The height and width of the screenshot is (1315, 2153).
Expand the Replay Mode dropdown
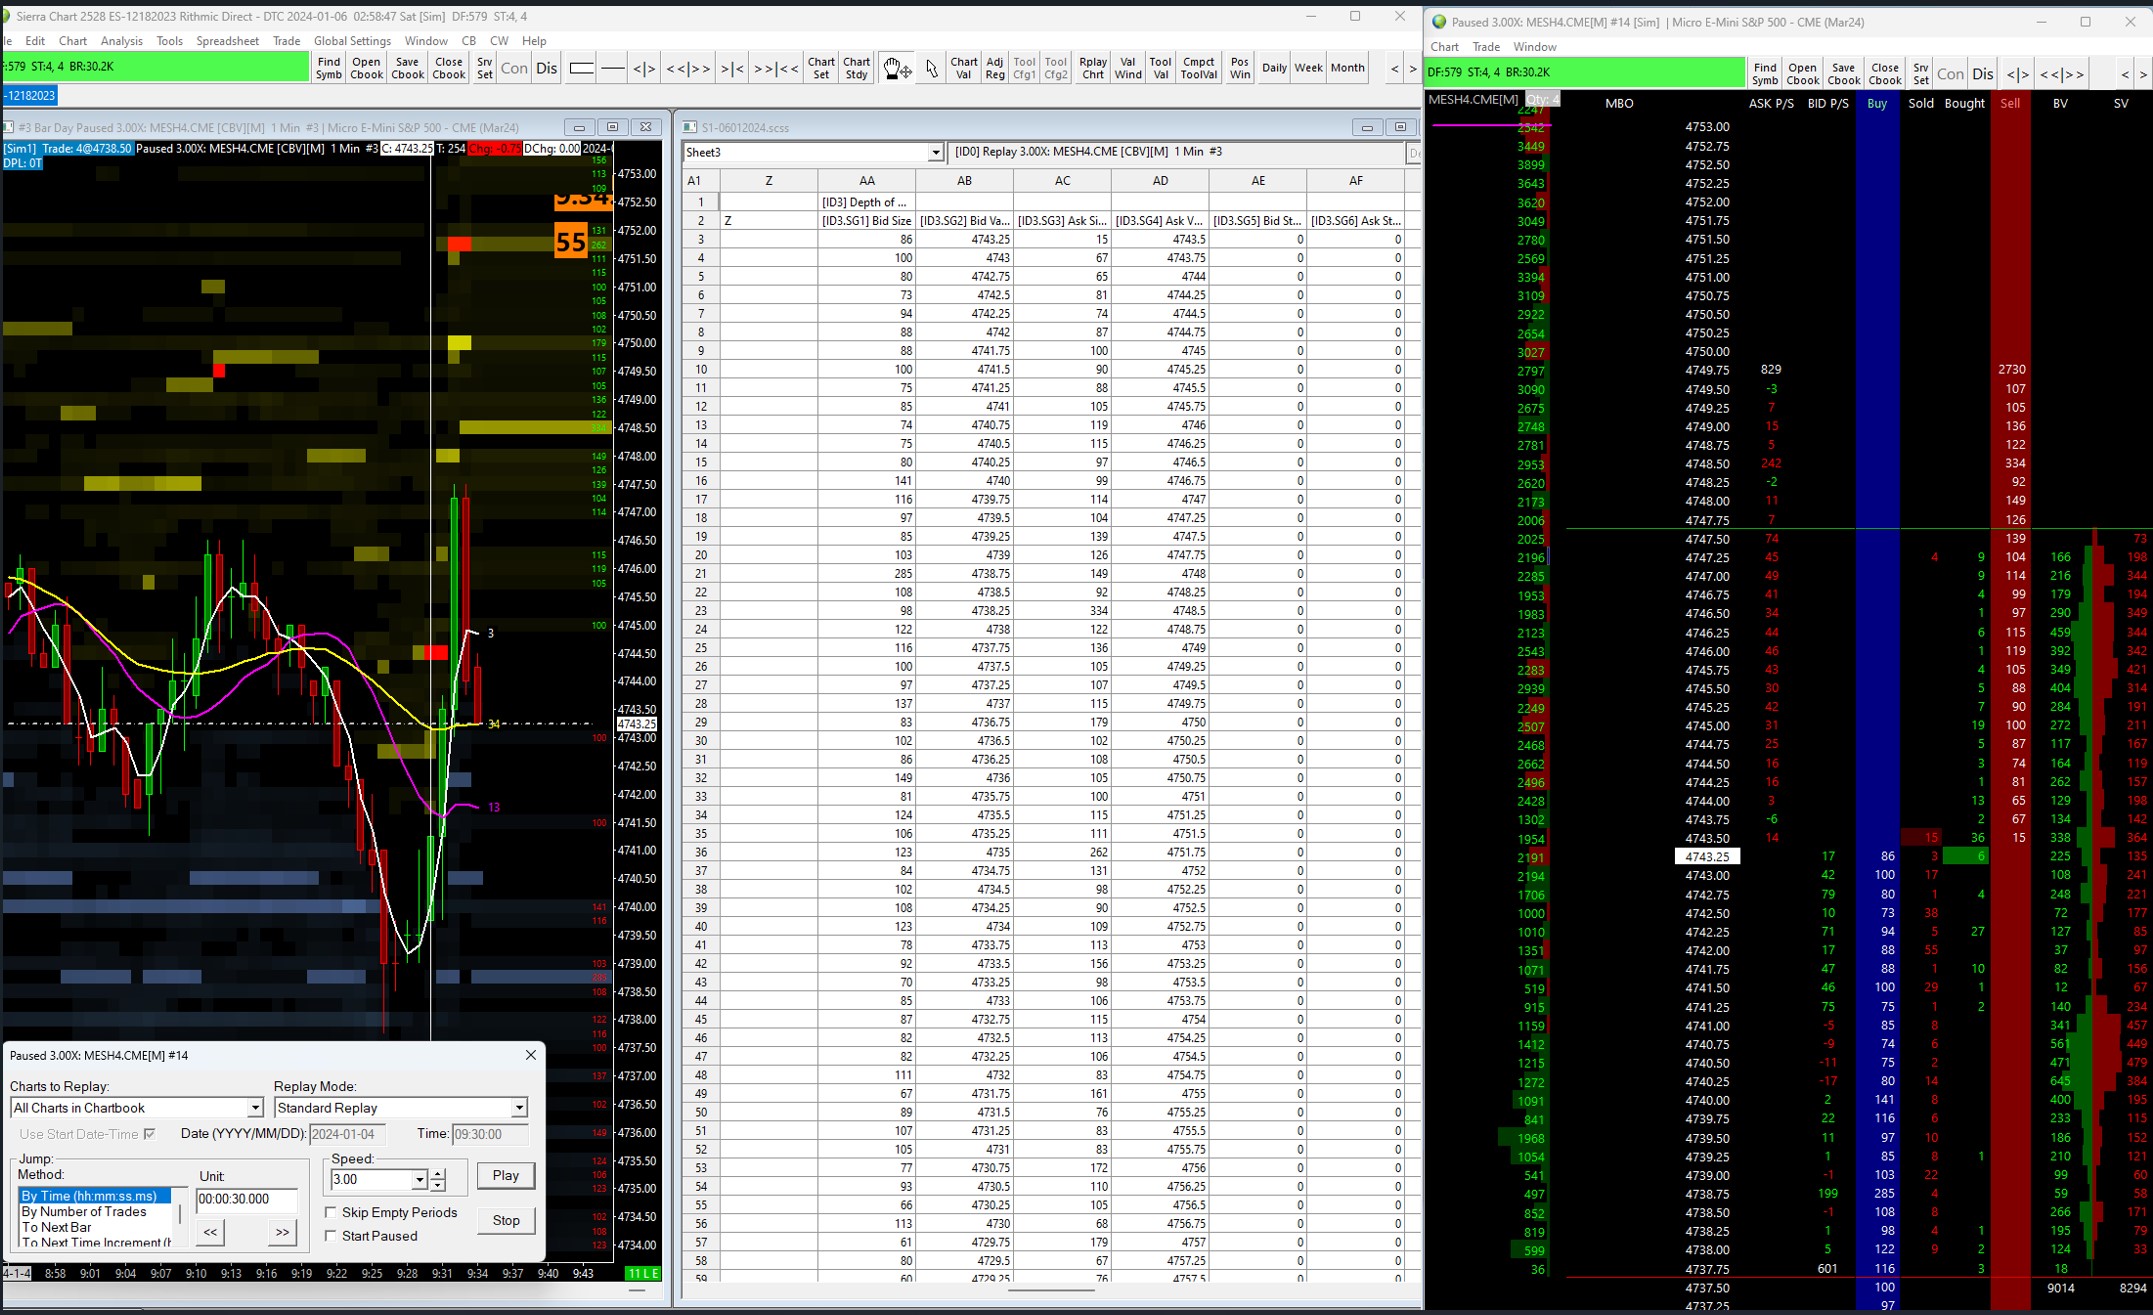(x=518, y=1108)
